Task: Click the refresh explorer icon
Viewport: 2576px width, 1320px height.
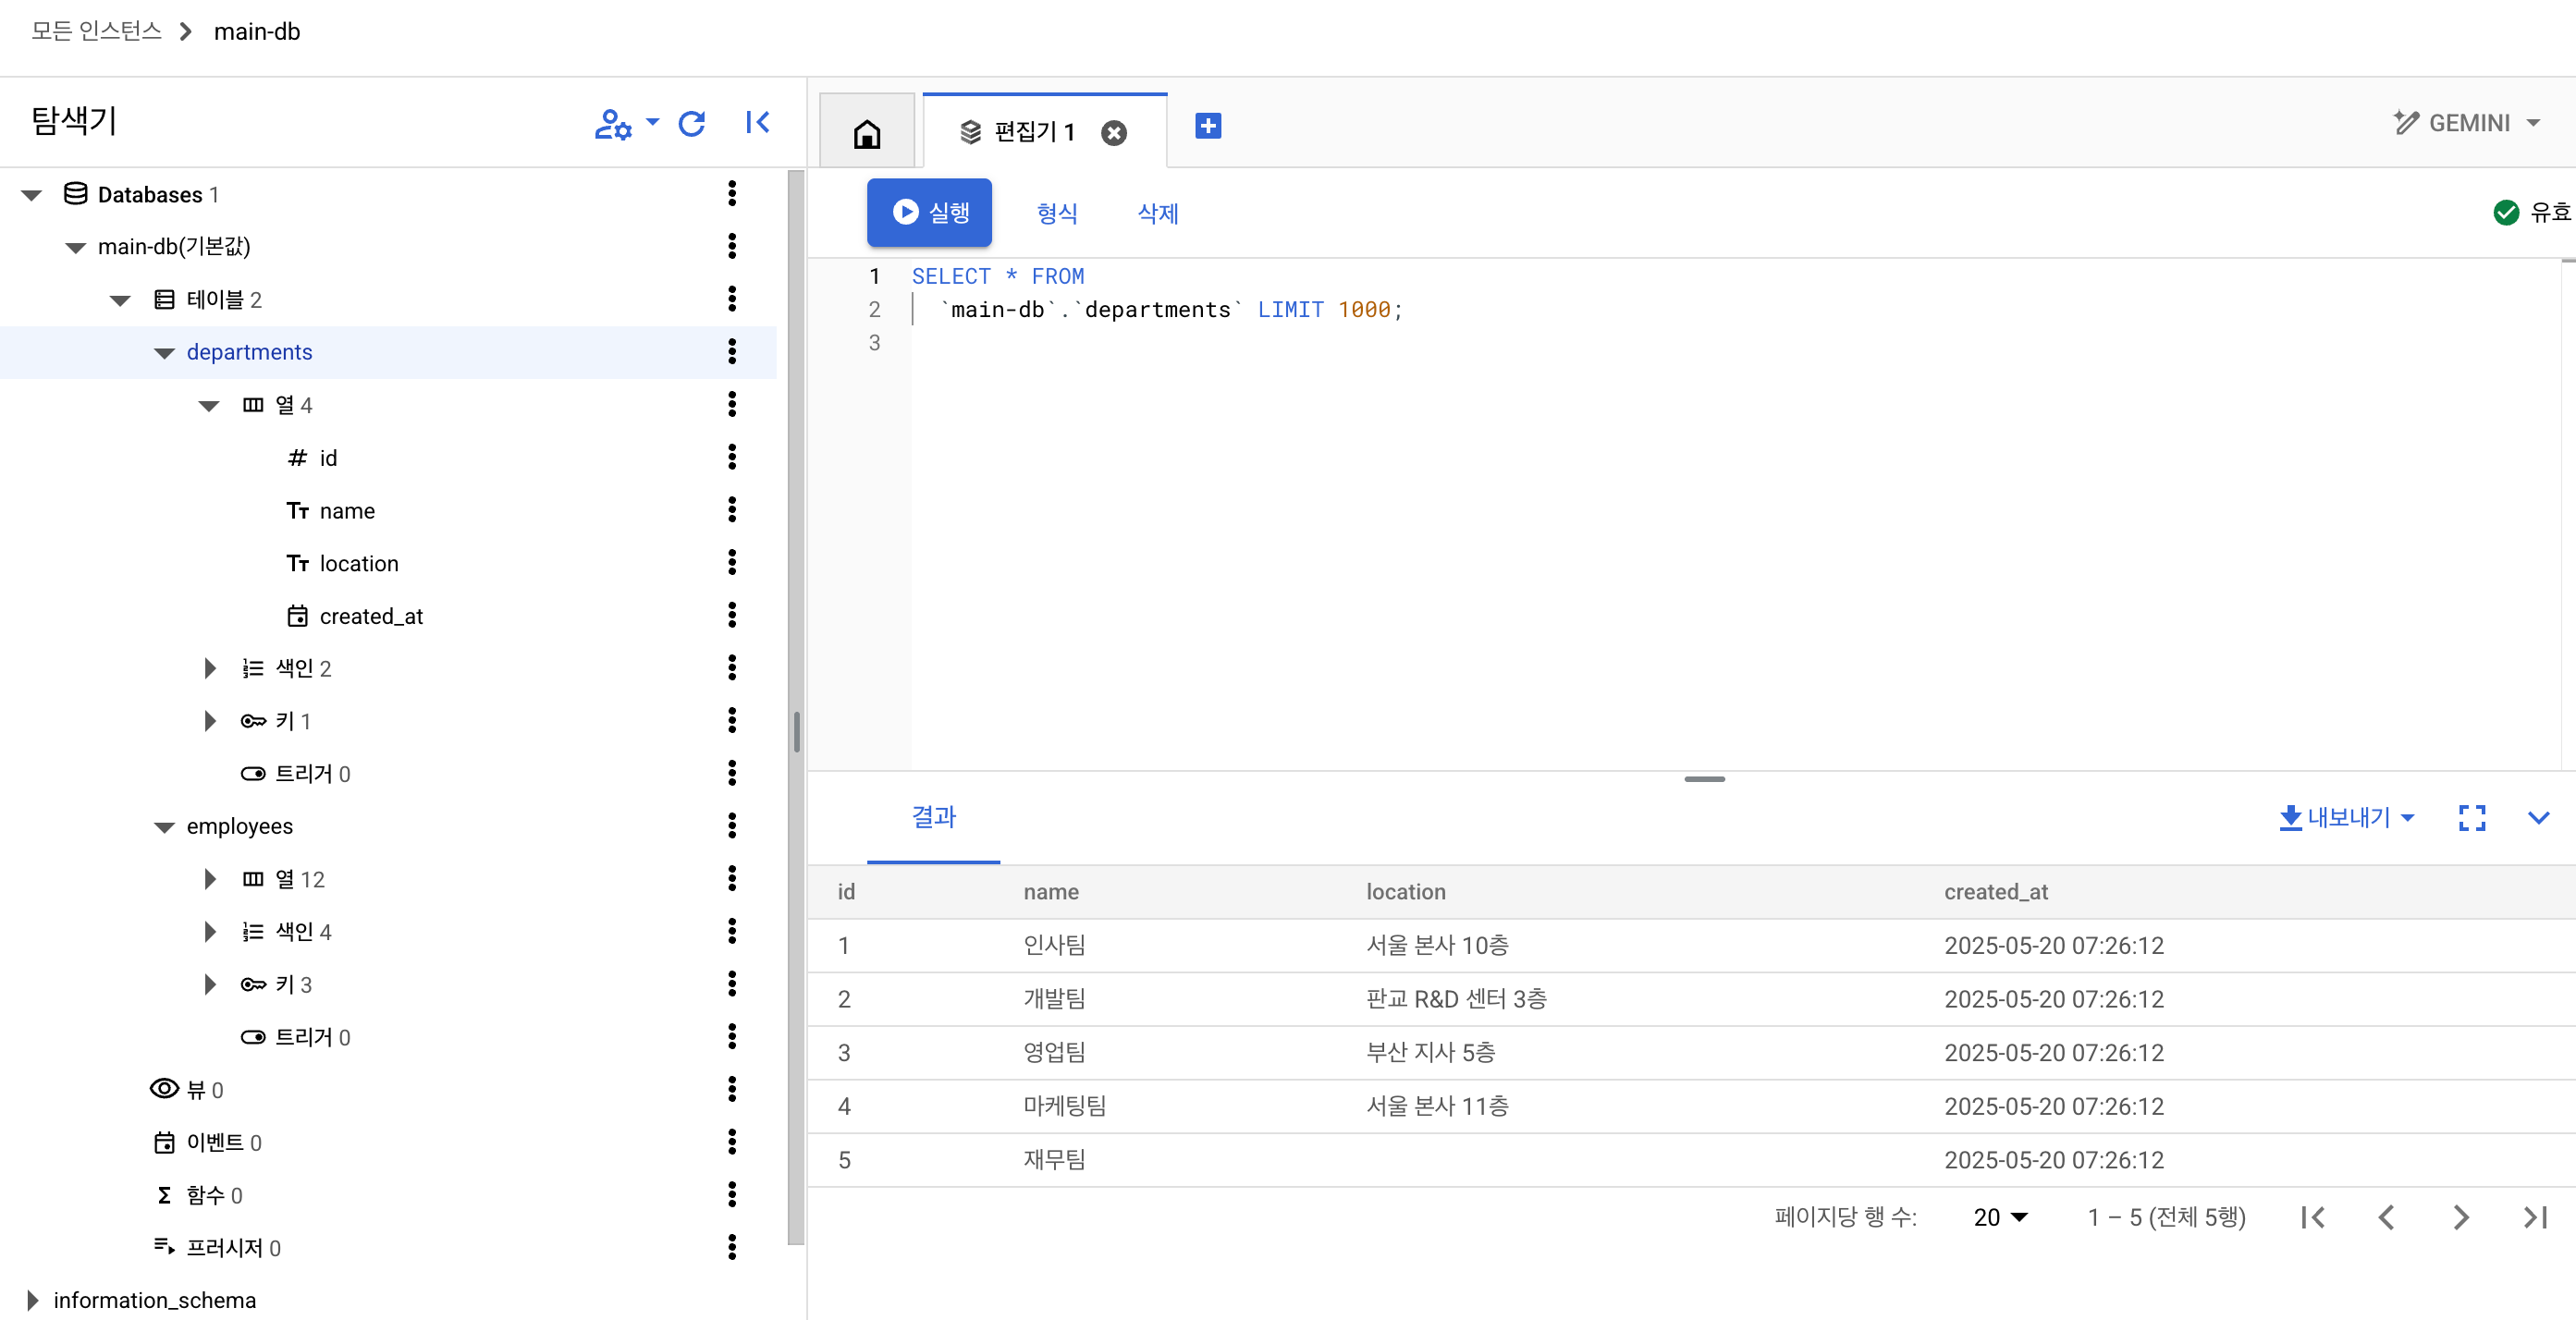Action: [691, 123]
